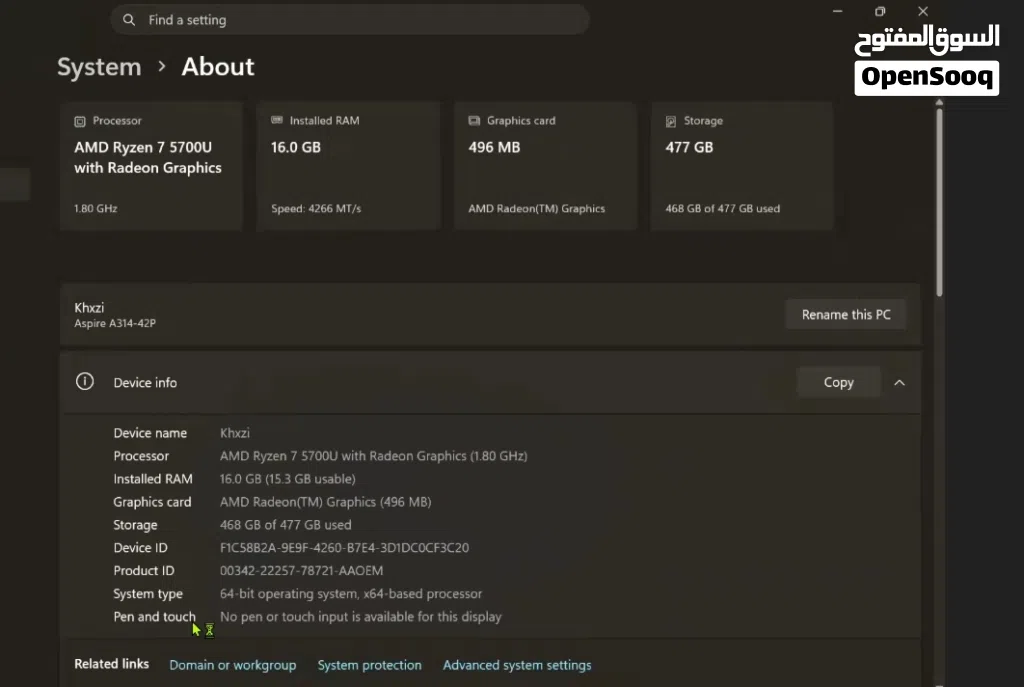
Task: Click Aspire A314-42P model text
Action: click(115, 323)
